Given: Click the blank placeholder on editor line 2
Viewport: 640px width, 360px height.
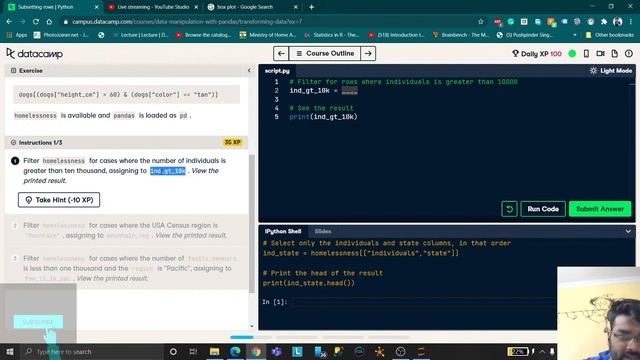Looking at the screenshot, I should click(349, 91).
